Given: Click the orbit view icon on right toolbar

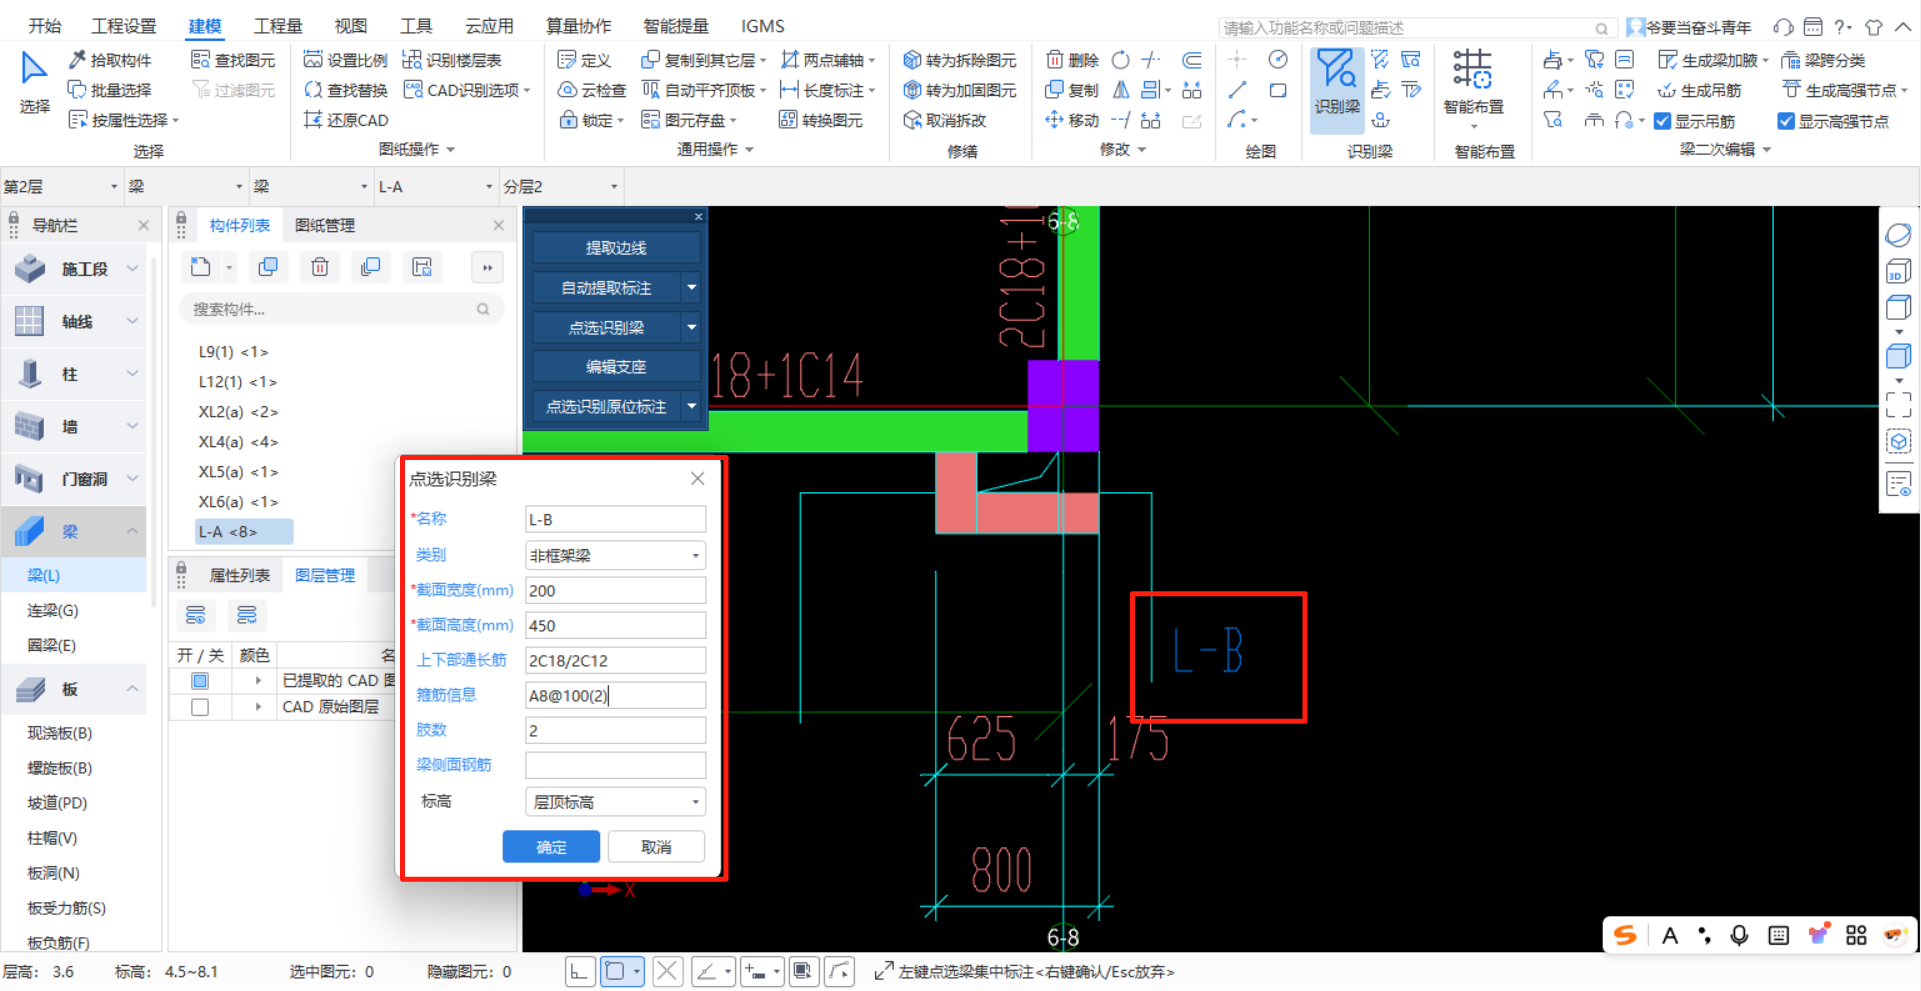Looking at the screenshot, I should click(x=1898, y=235).
